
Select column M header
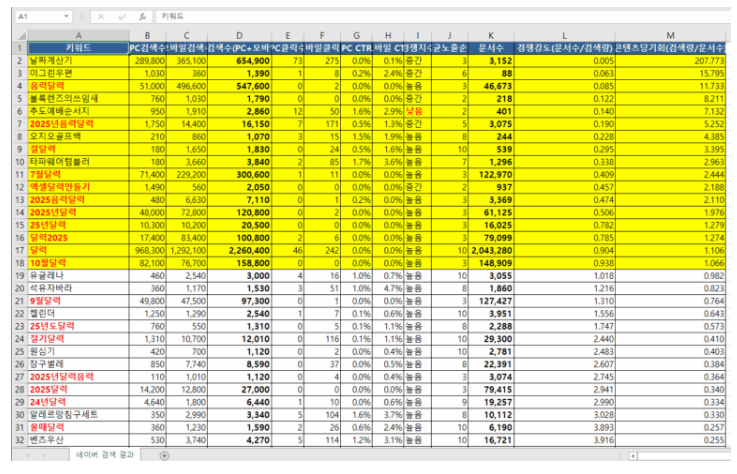pos(670,36)
